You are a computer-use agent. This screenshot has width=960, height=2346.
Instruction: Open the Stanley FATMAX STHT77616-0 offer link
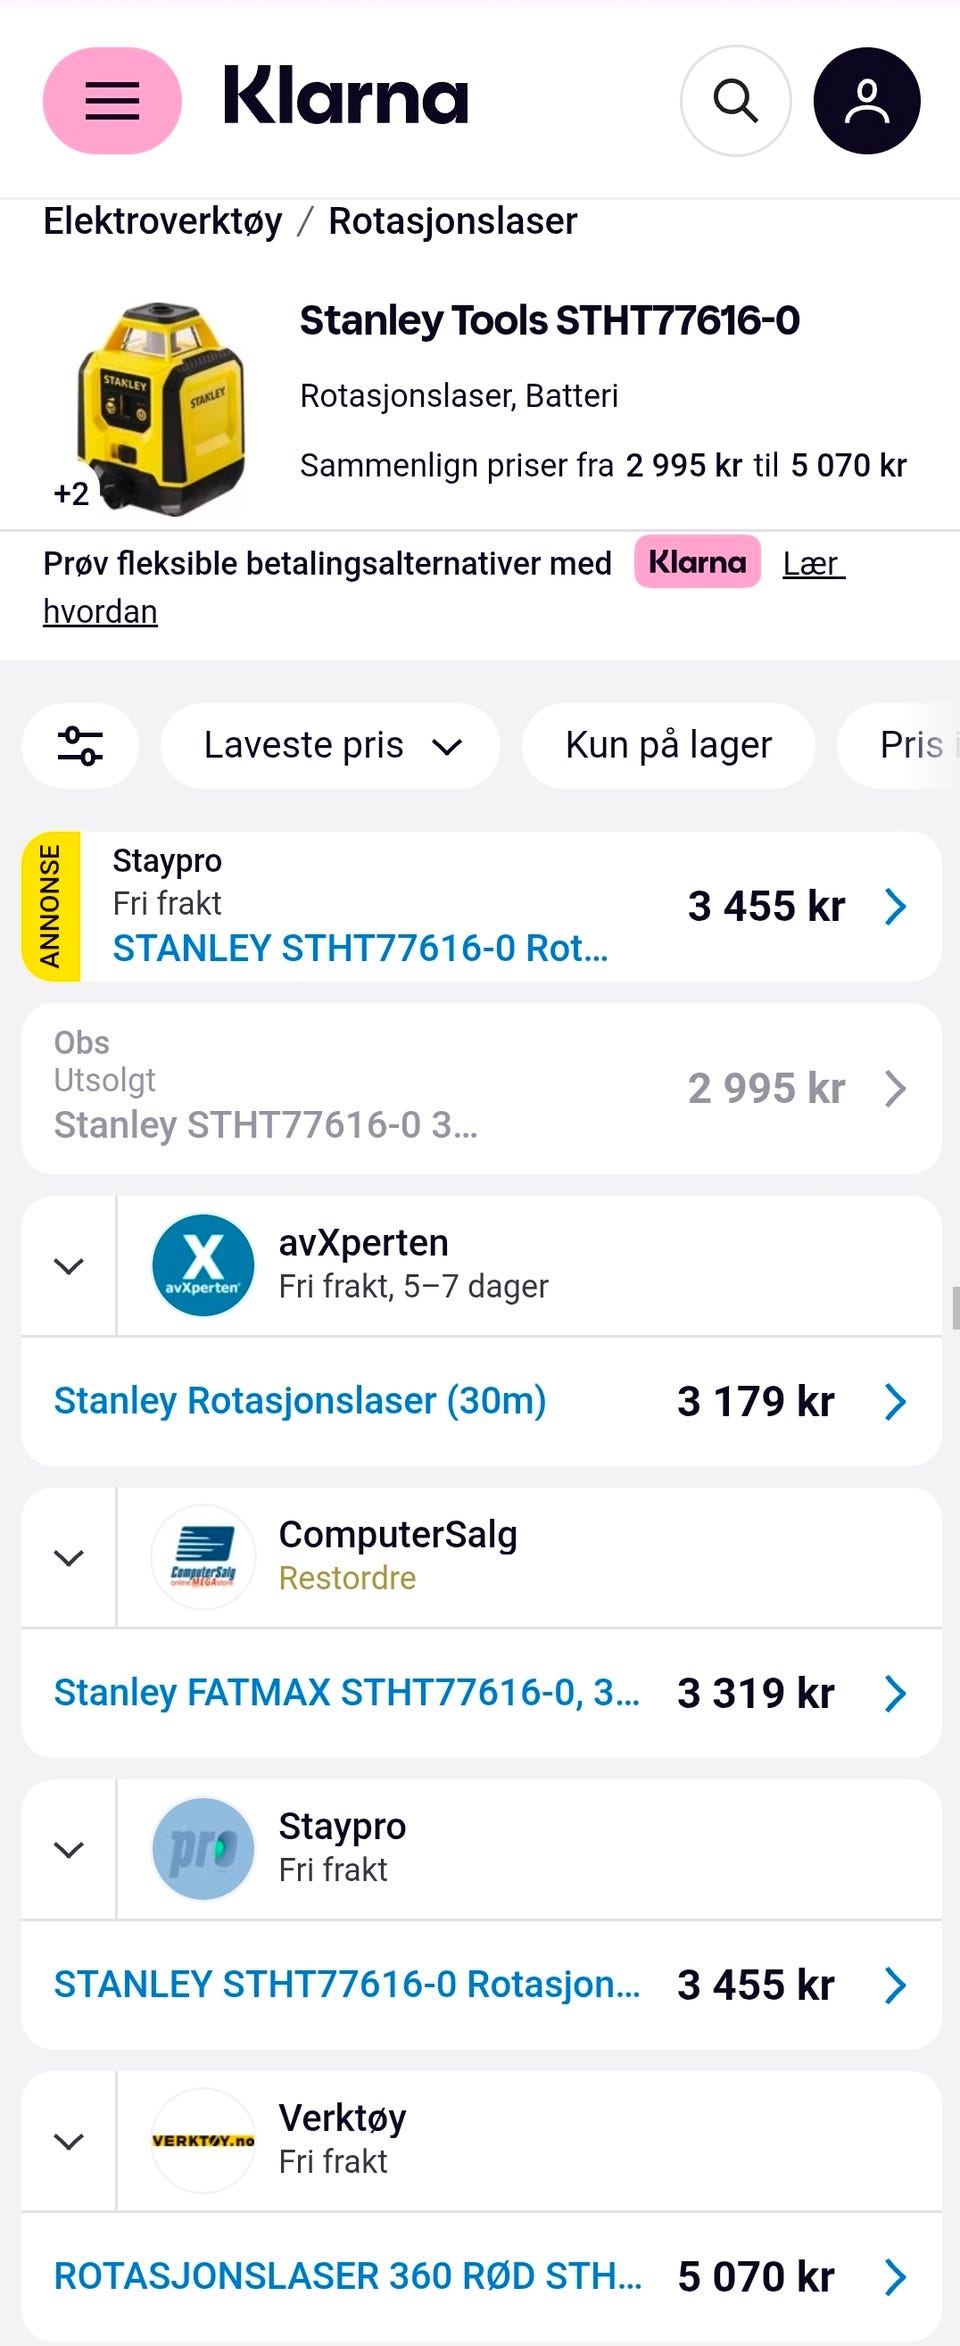(x=346, y=1693)
